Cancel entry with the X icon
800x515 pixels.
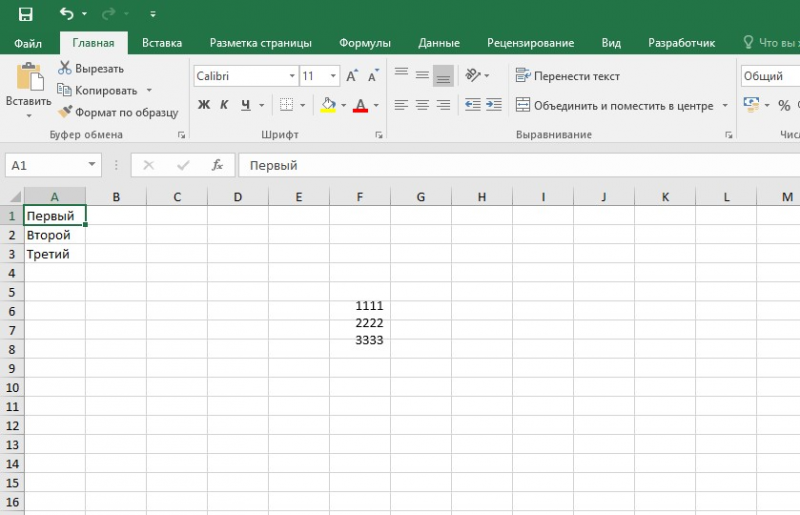pos(148,165)
